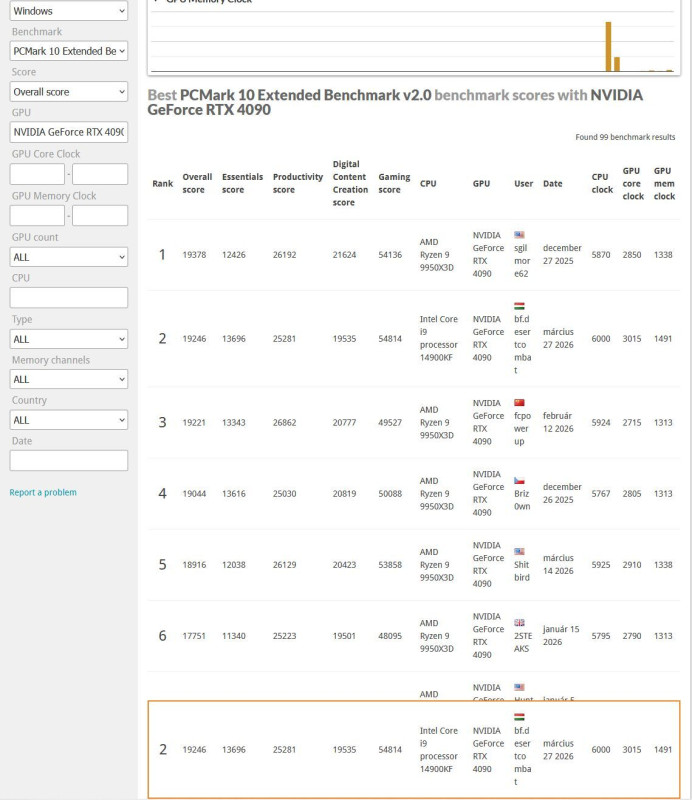Focus the GPU filter field with NVIDIA GeForce RTX 4090
The image size is (692, 800).
point(68,132)
